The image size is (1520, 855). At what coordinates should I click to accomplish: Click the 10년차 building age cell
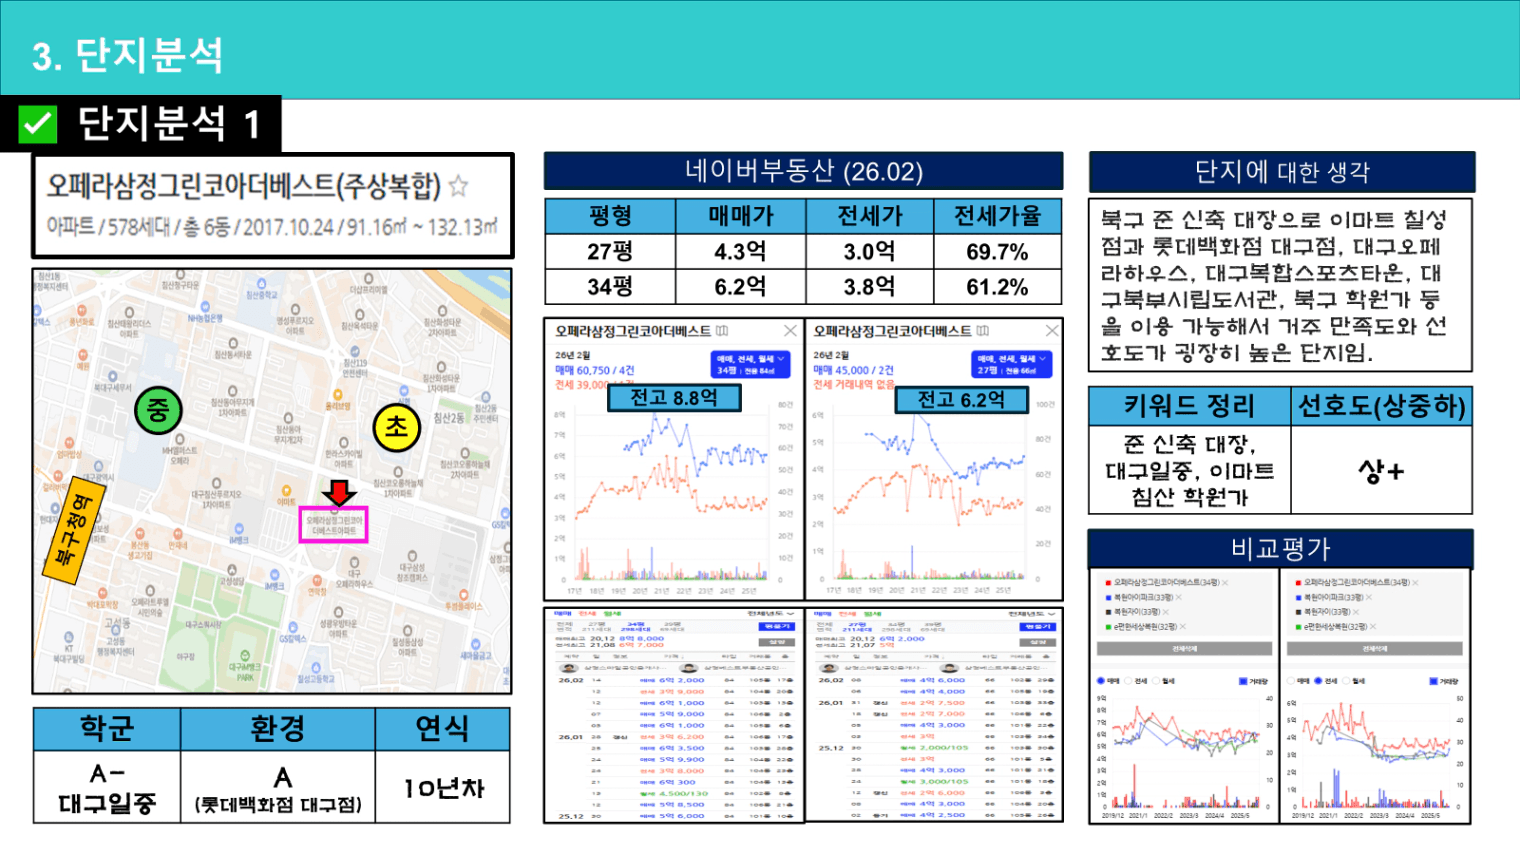tap(443, 788)
